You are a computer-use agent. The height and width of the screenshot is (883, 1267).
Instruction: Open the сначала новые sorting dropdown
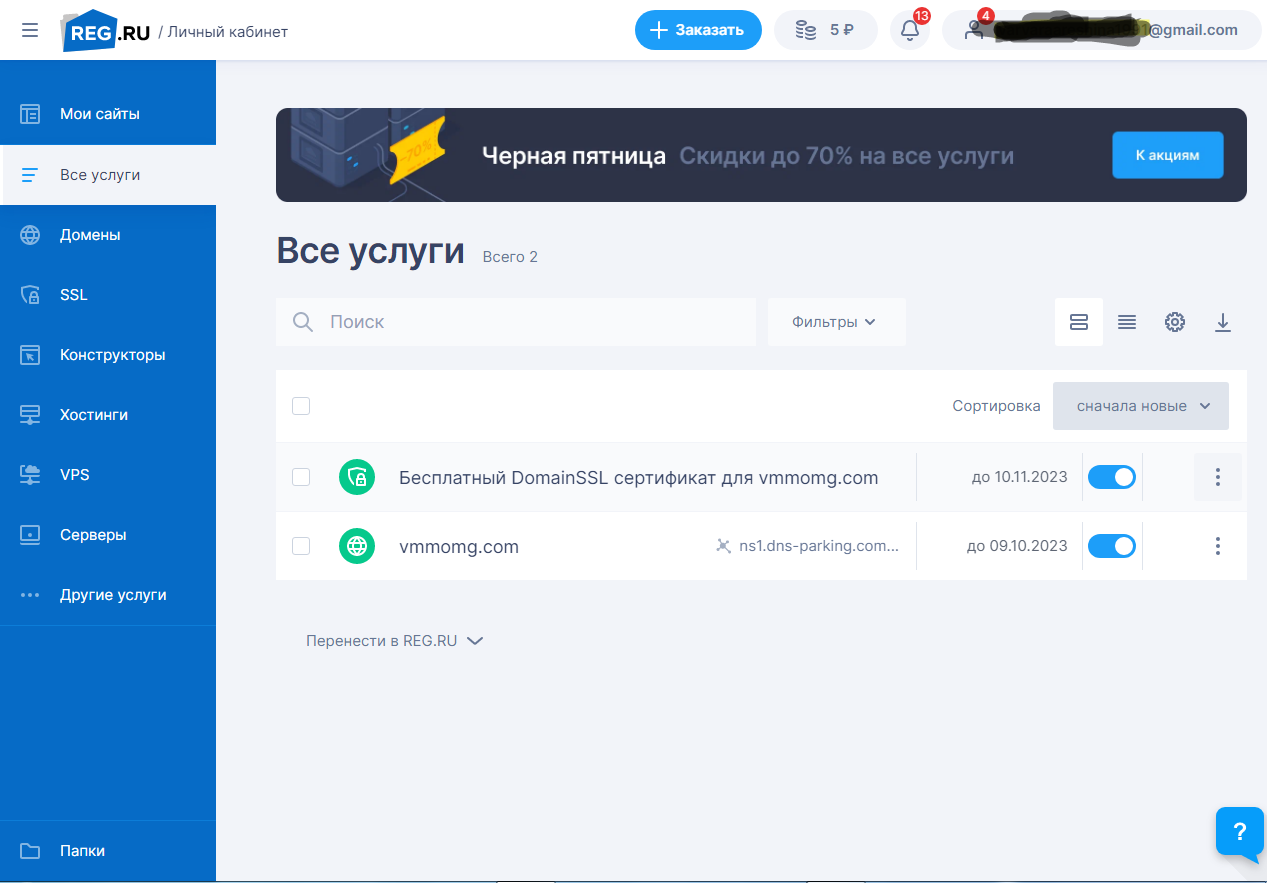[1140, 406]
